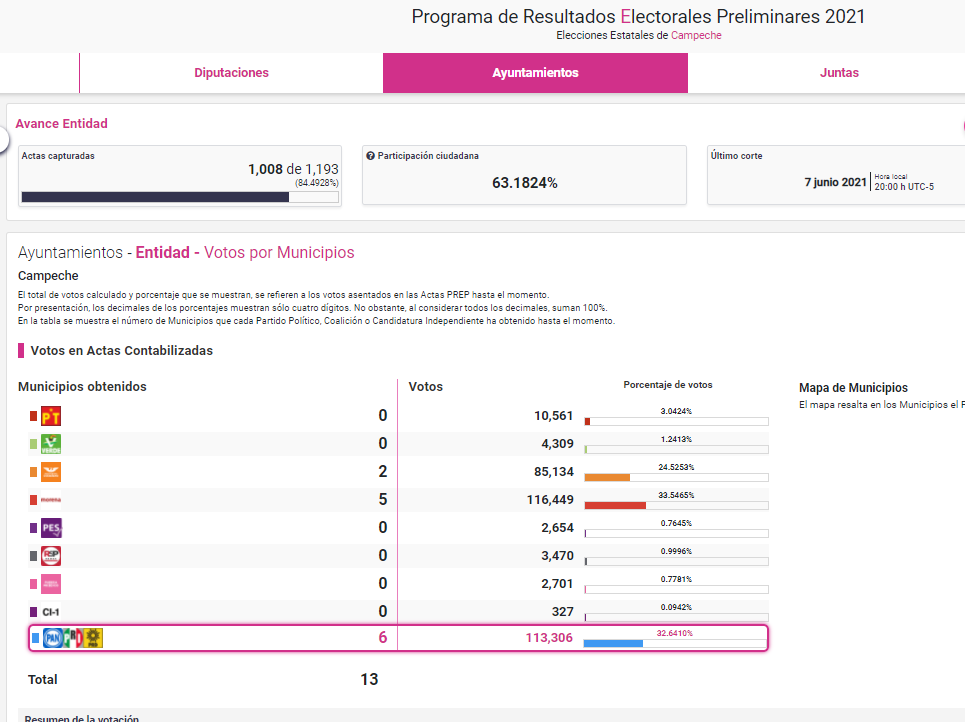
Task: Switch to the Diputaciones tab
Action: 231,73
